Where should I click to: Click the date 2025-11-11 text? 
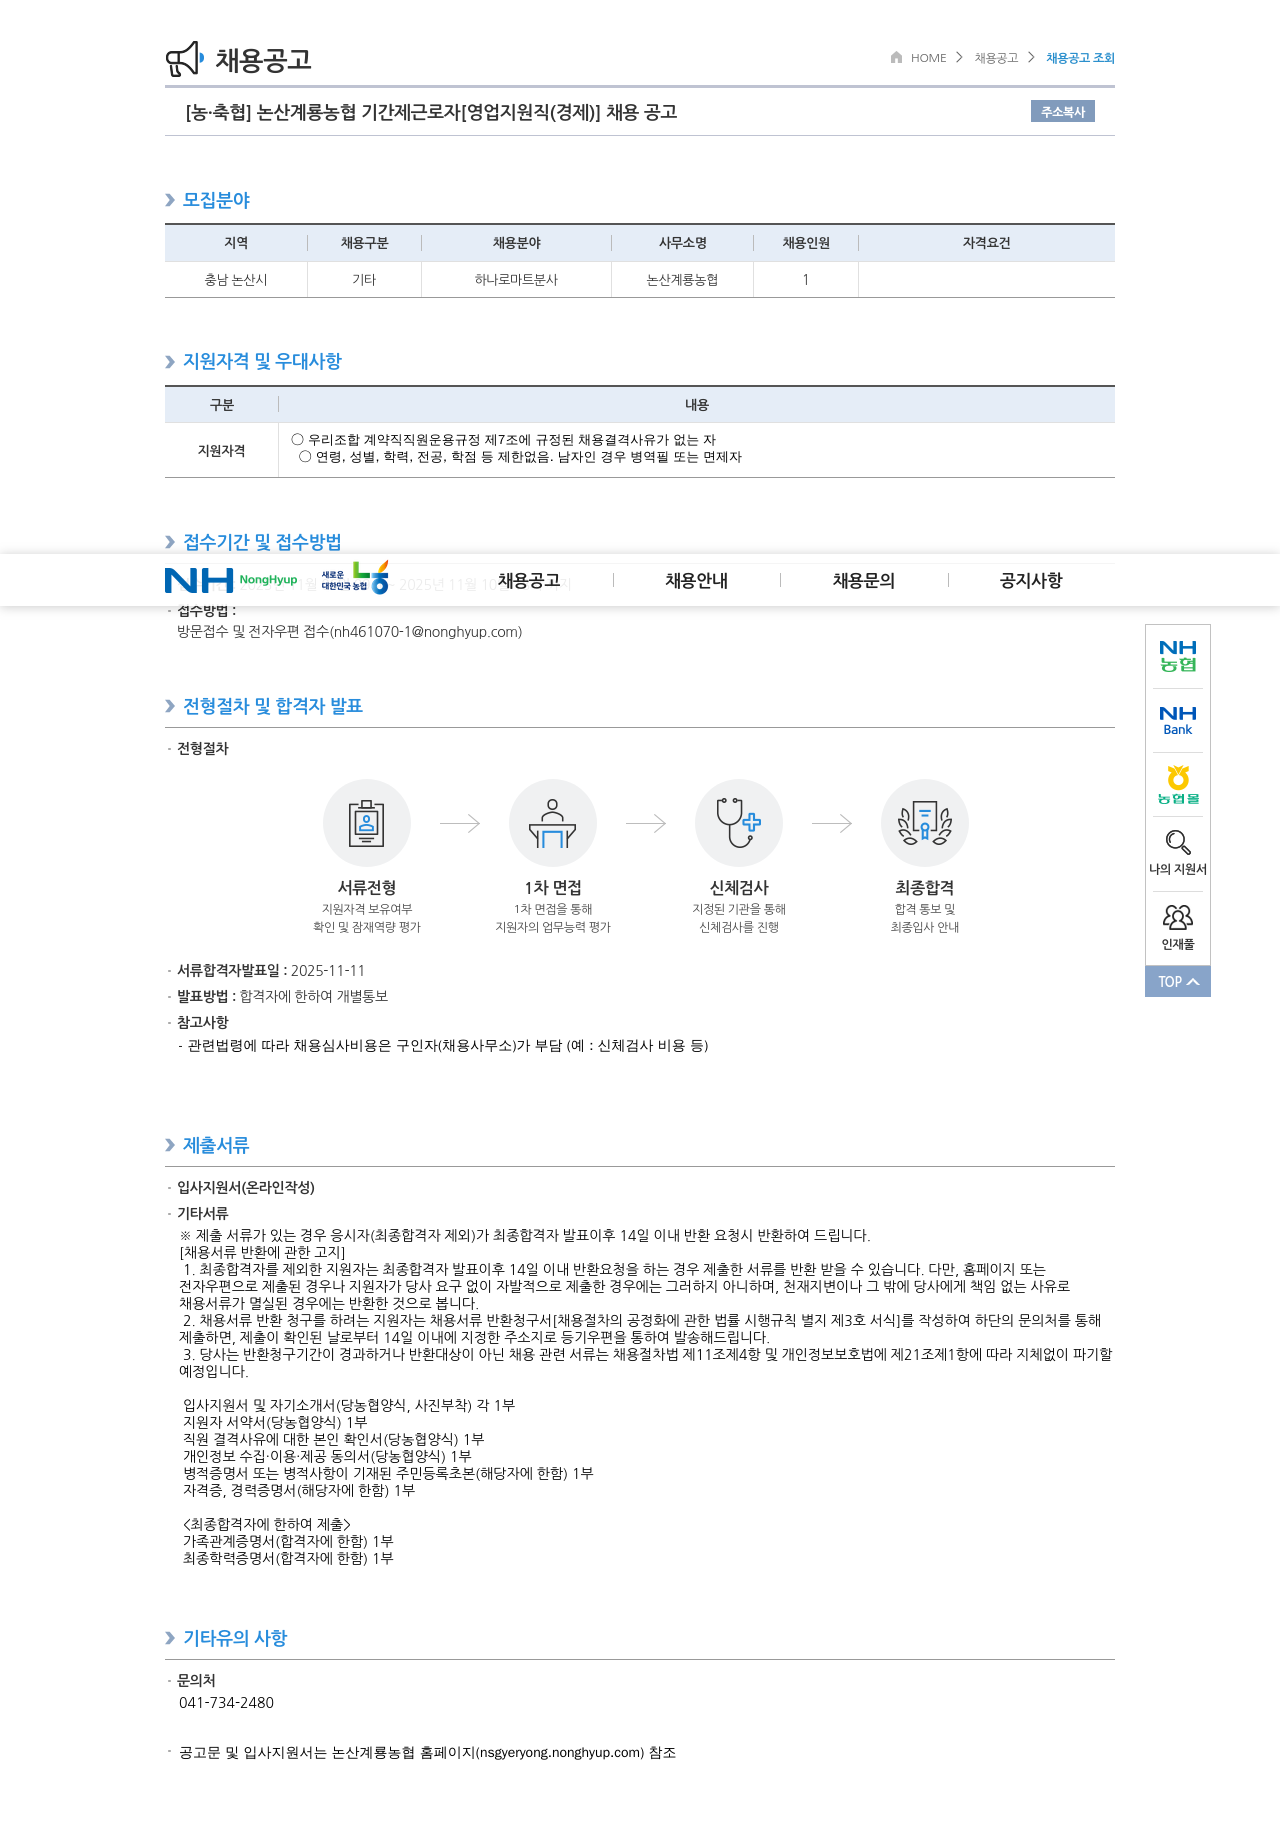click(x=328, y=971)
